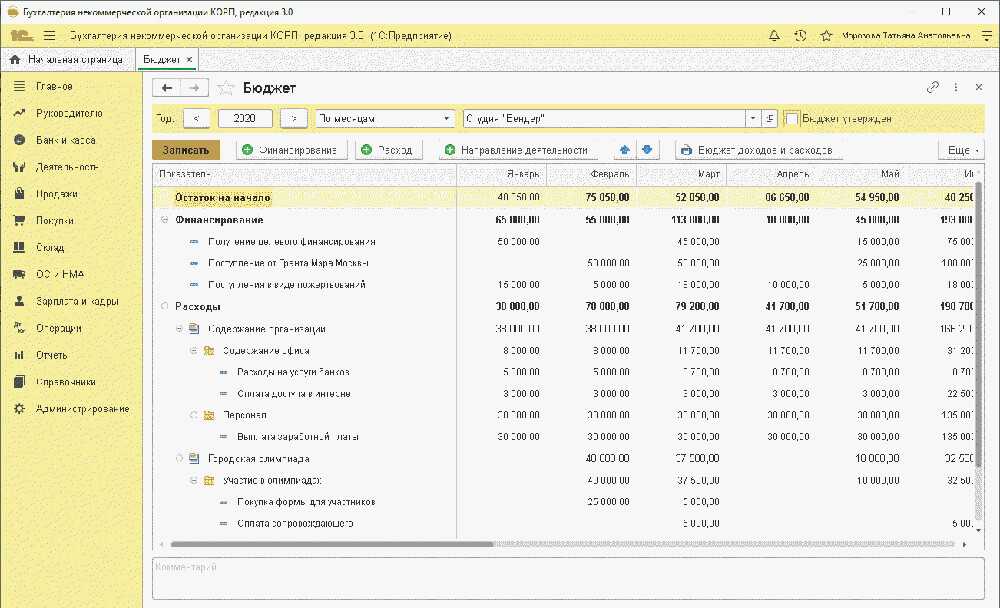The image size is (1000, 608).
Task: Edit the year field 2020
Action: 245,119
